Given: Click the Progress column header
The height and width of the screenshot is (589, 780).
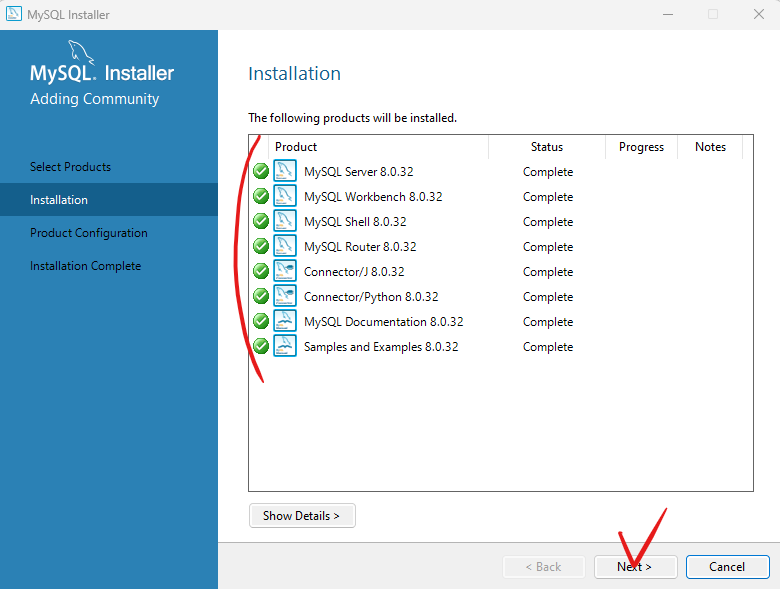Looking at the screenshot, I should point(641,147).
